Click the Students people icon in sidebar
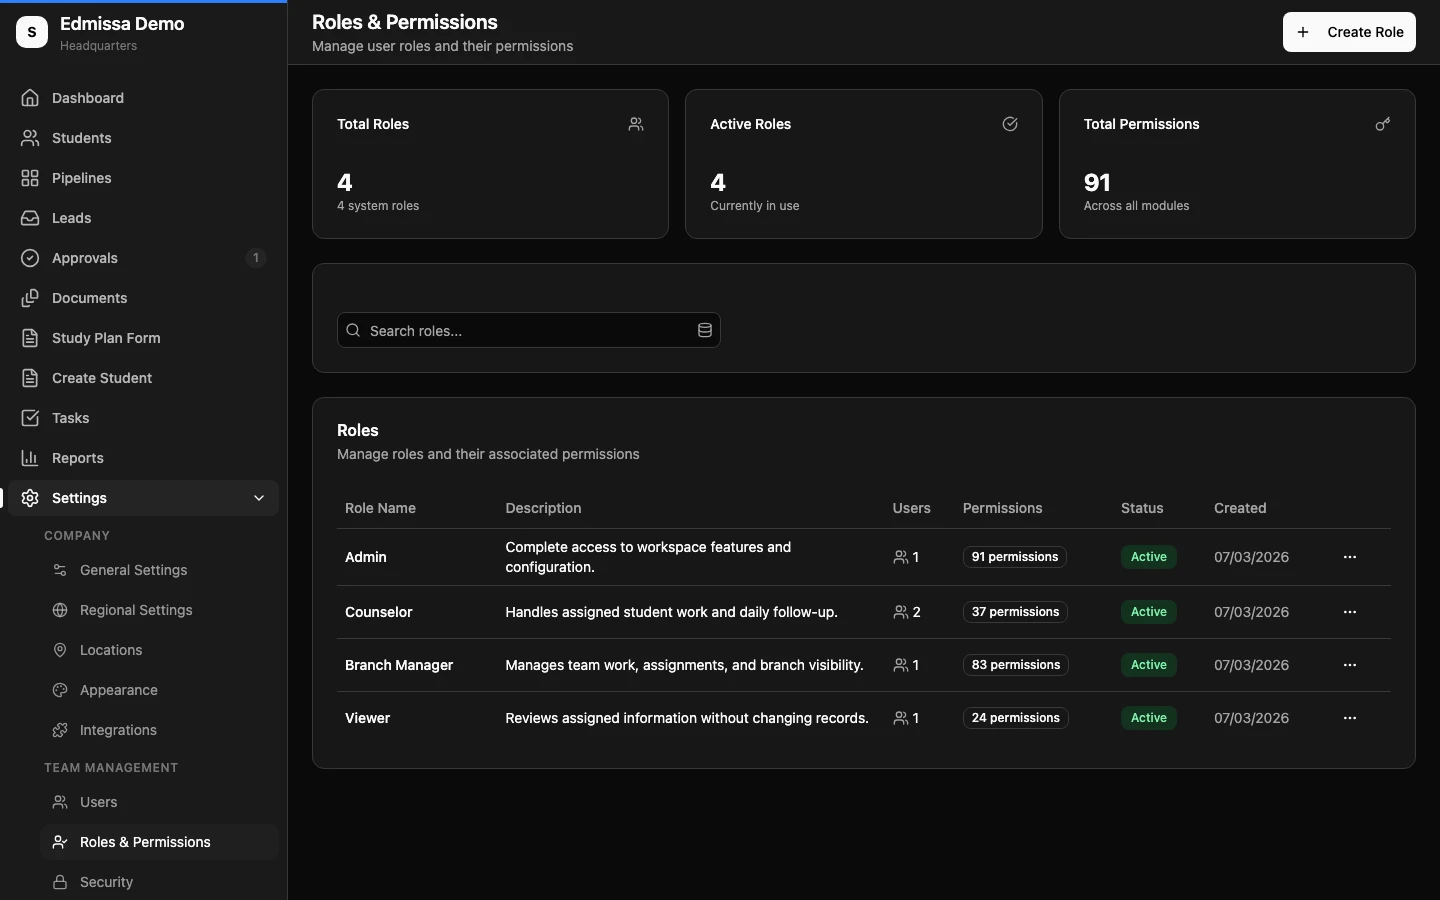 click(x=30, y=138)
